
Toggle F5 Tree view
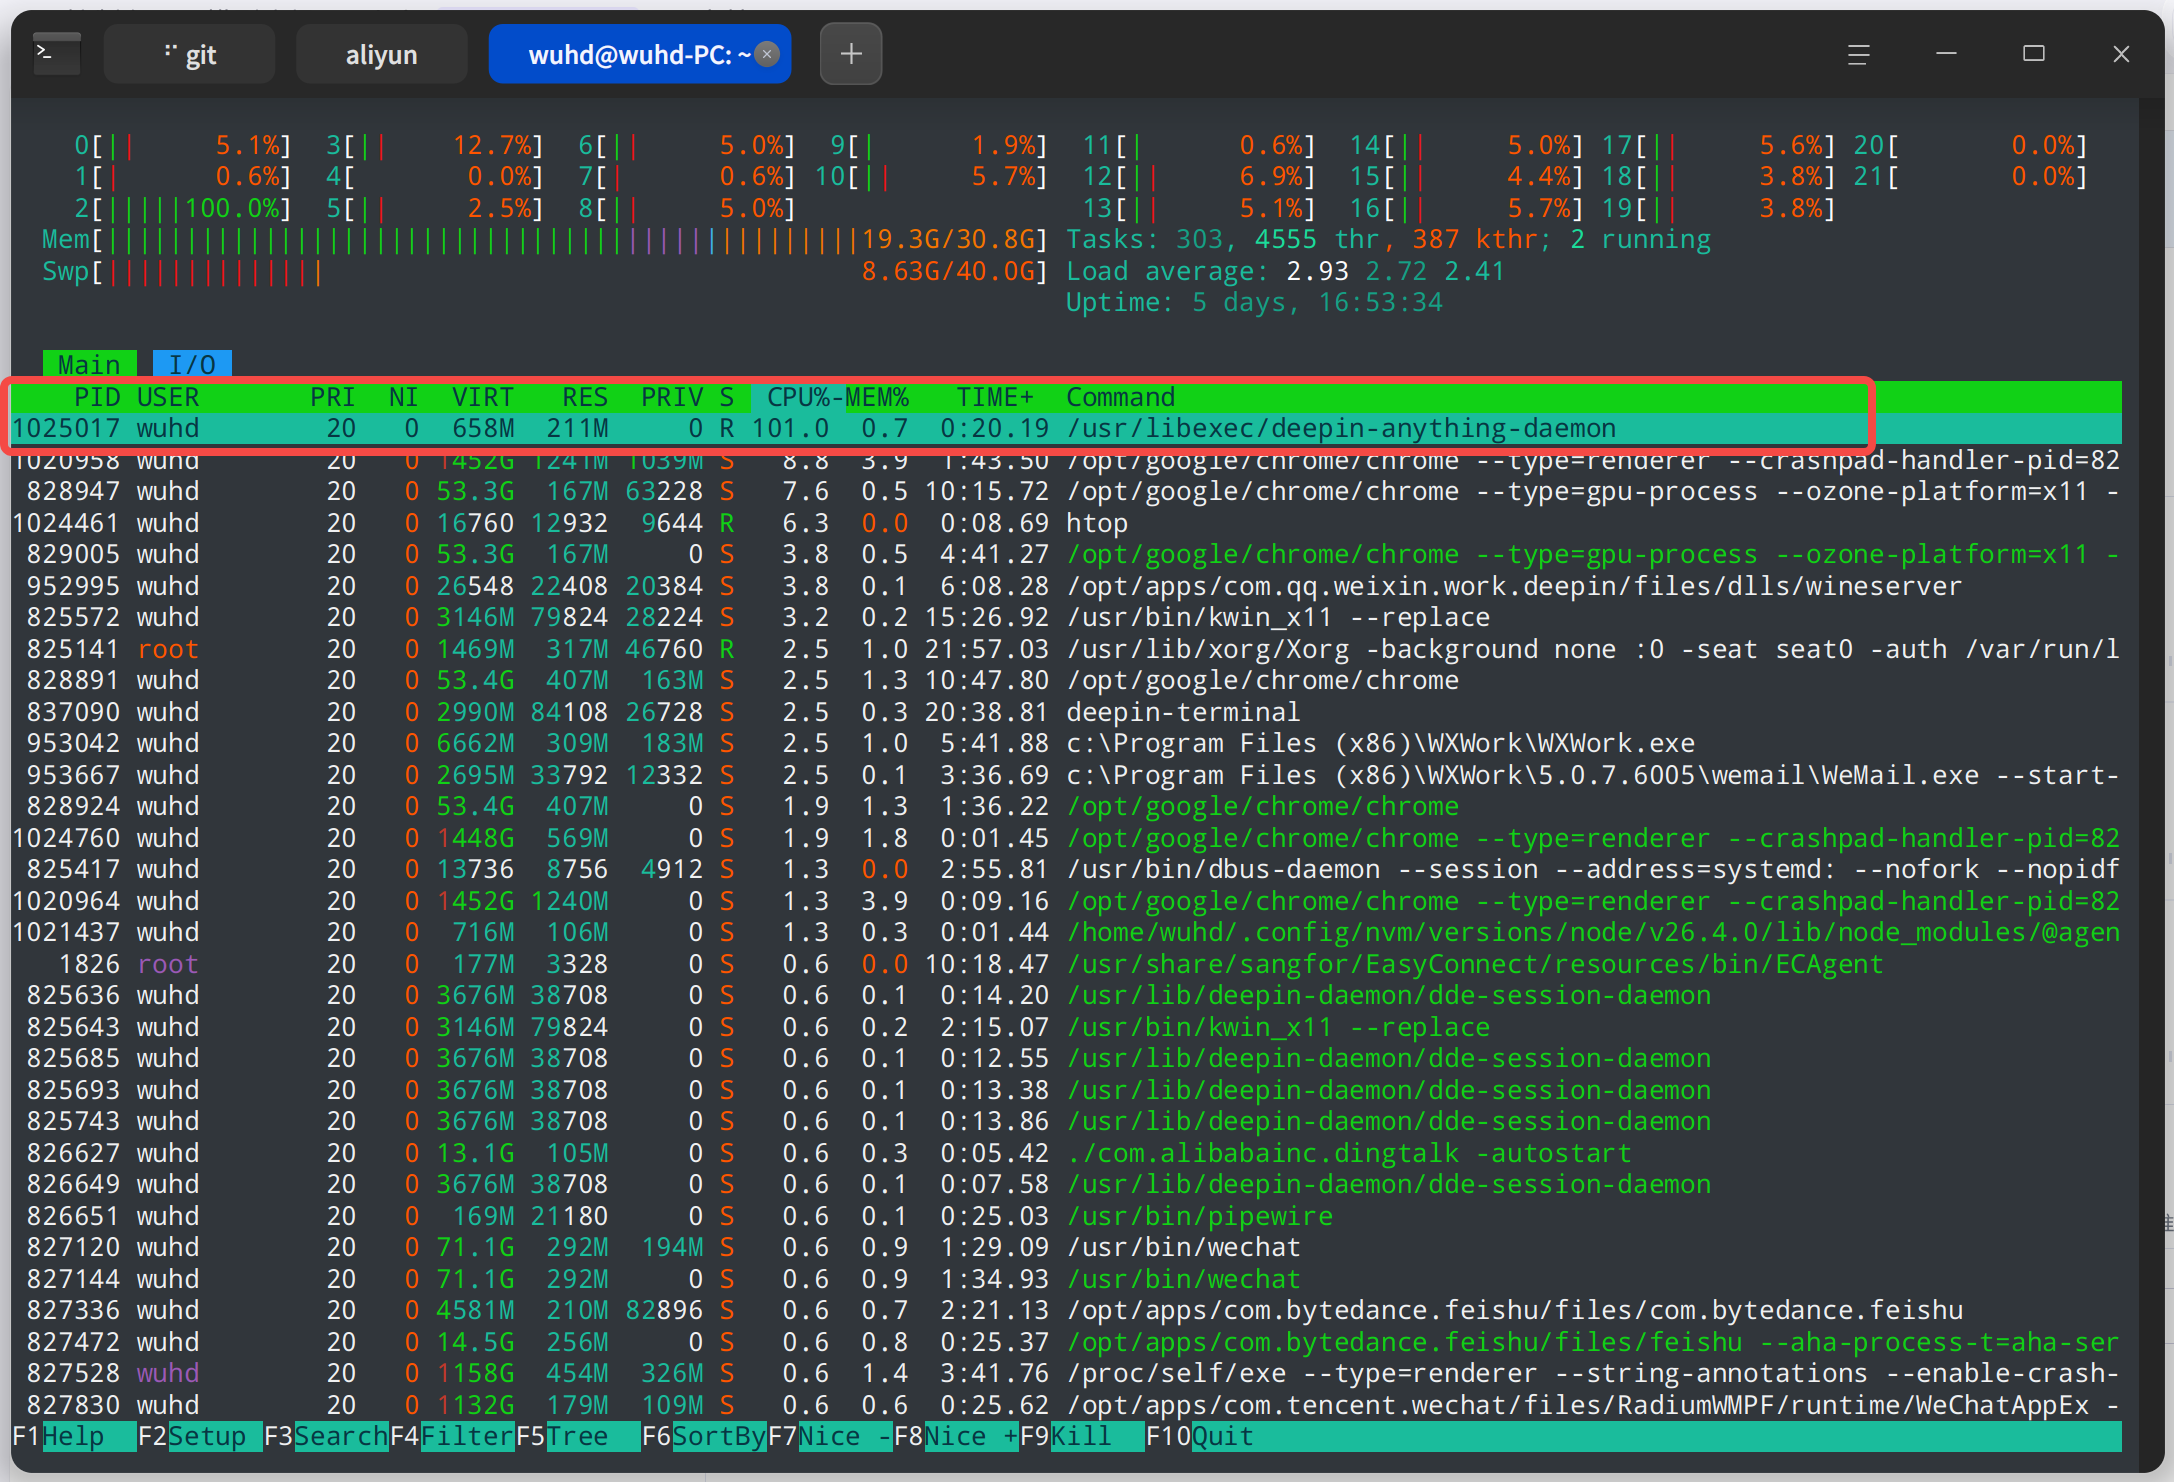coord(578,1436)
